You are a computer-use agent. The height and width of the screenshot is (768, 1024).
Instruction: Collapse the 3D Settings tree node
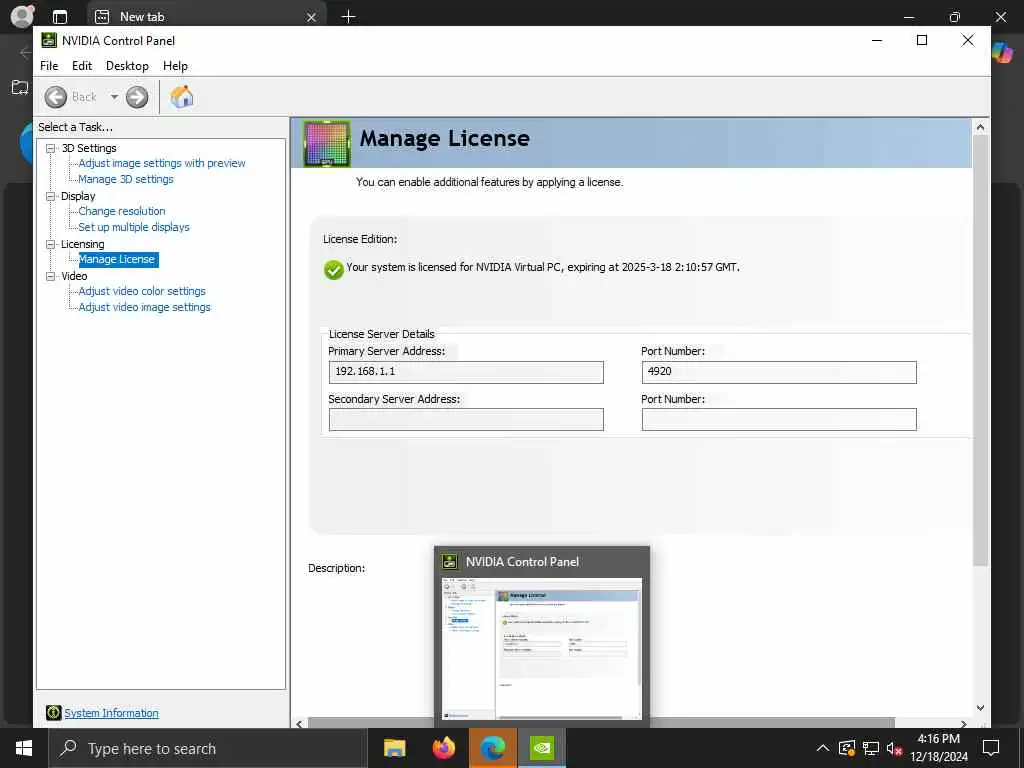(x=50, y=148)
